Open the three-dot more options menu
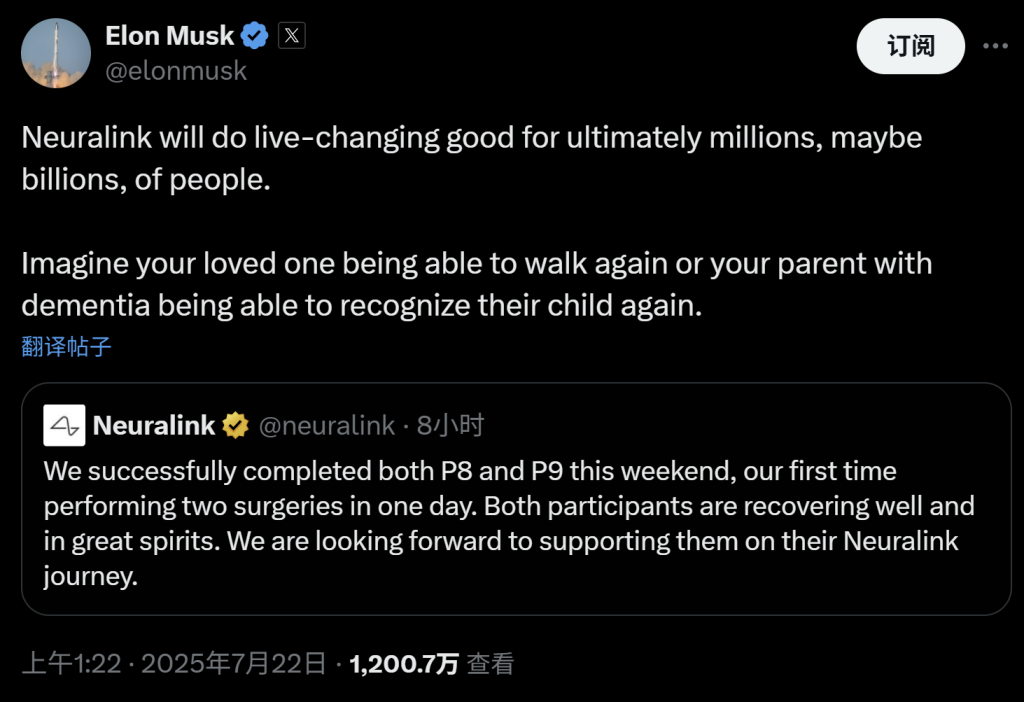1024x702 pixels. click(x=996, y=46)
